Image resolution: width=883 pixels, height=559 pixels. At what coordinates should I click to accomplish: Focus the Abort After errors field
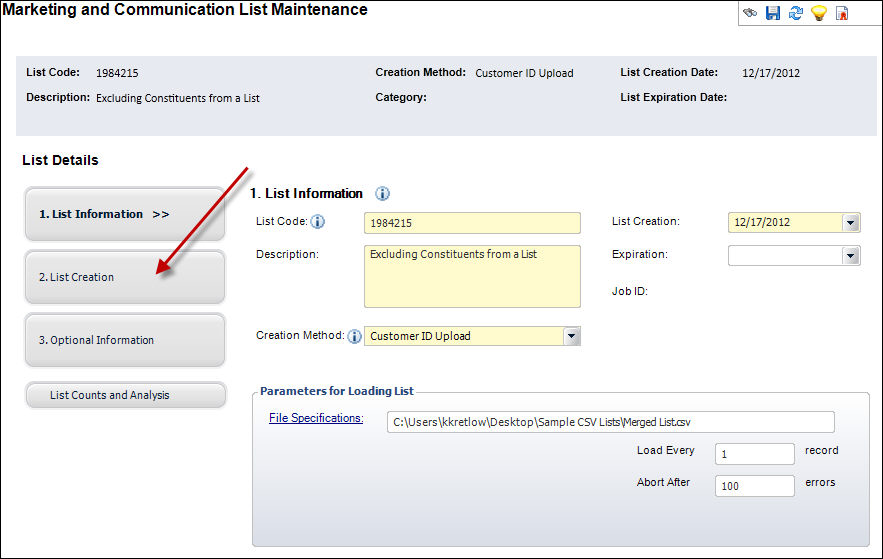[755, 486]
